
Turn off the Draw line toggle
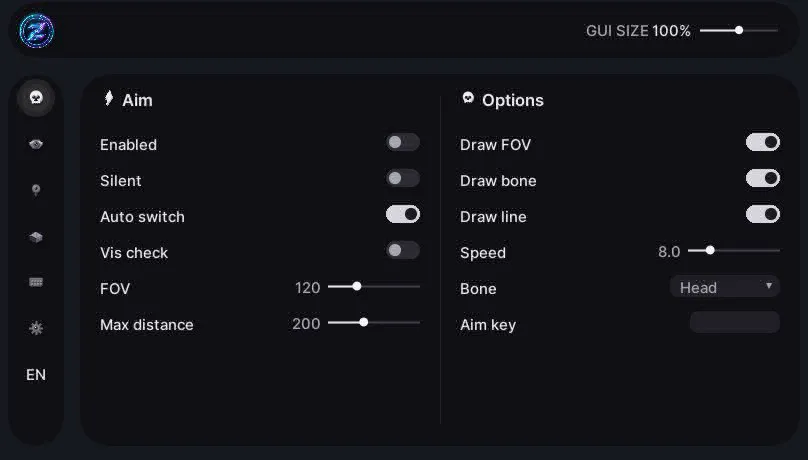pos(763,214)
